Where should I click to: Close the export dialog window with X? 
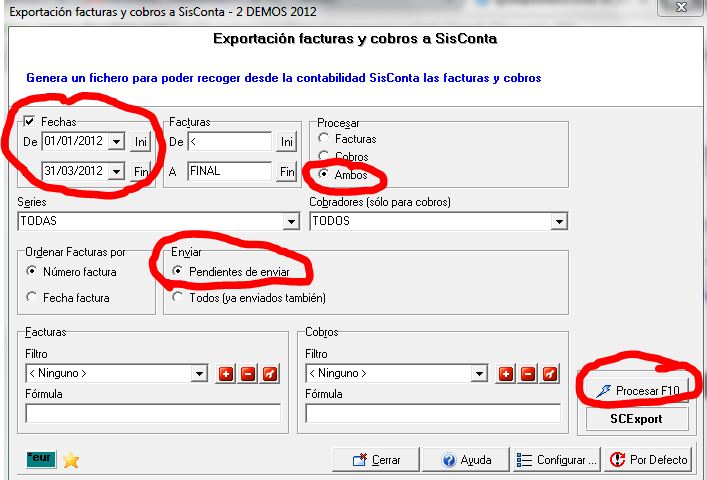click(681, 7)
